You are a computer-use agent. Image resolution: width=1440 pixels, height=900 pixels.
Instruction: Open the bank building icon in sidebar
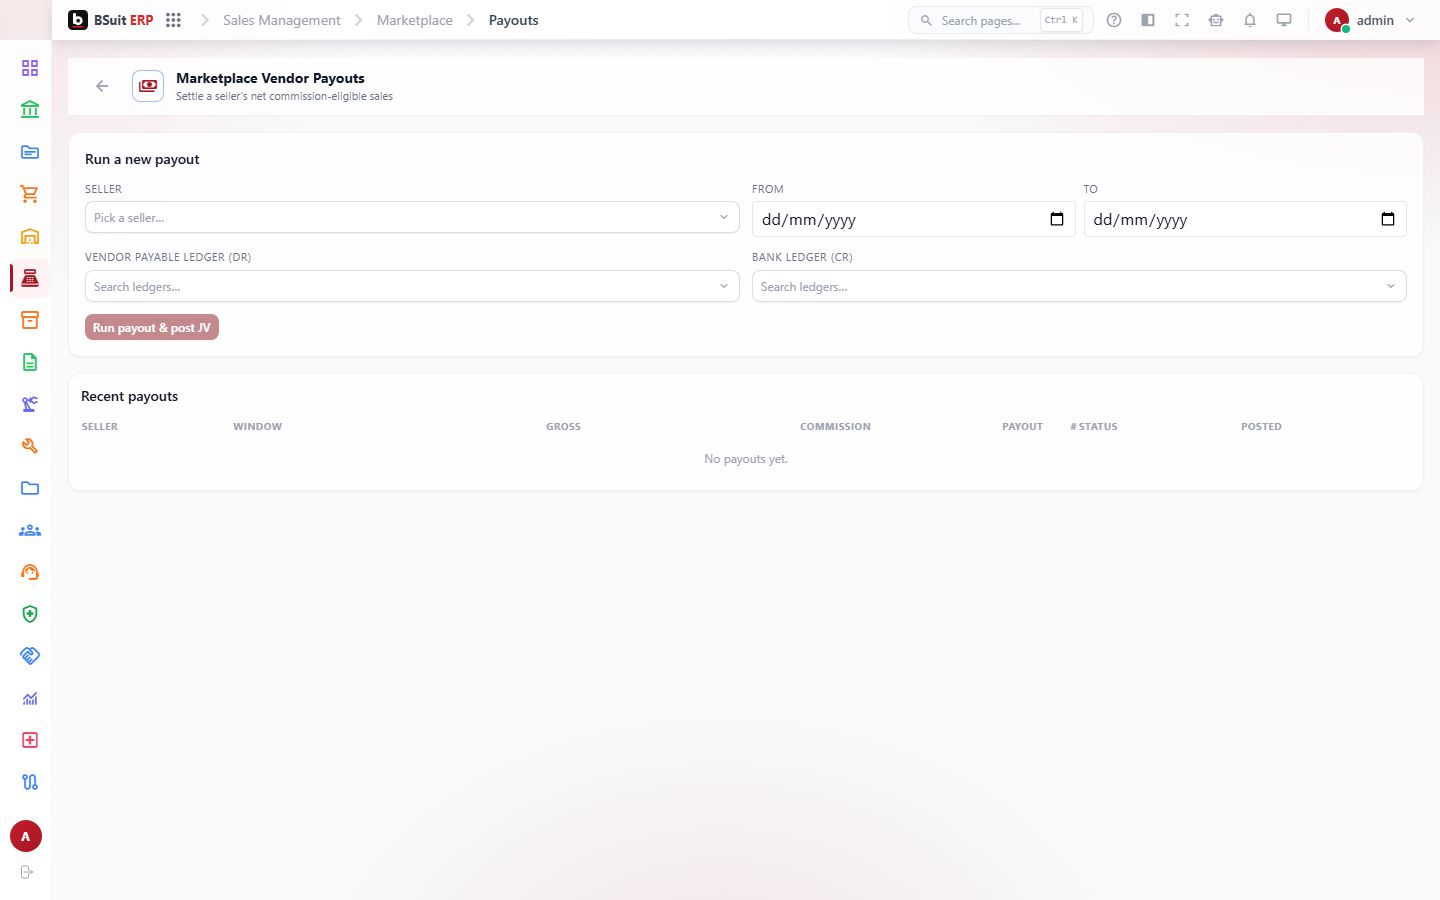pyautogui.click(x=30, y=110)
